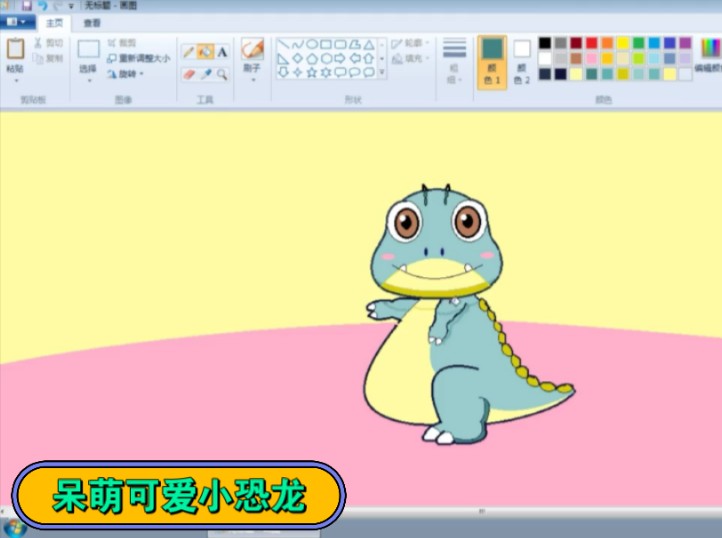
Task: Click the Undo arrow in quick access toolbar
Action: click(x=42, y=6)
